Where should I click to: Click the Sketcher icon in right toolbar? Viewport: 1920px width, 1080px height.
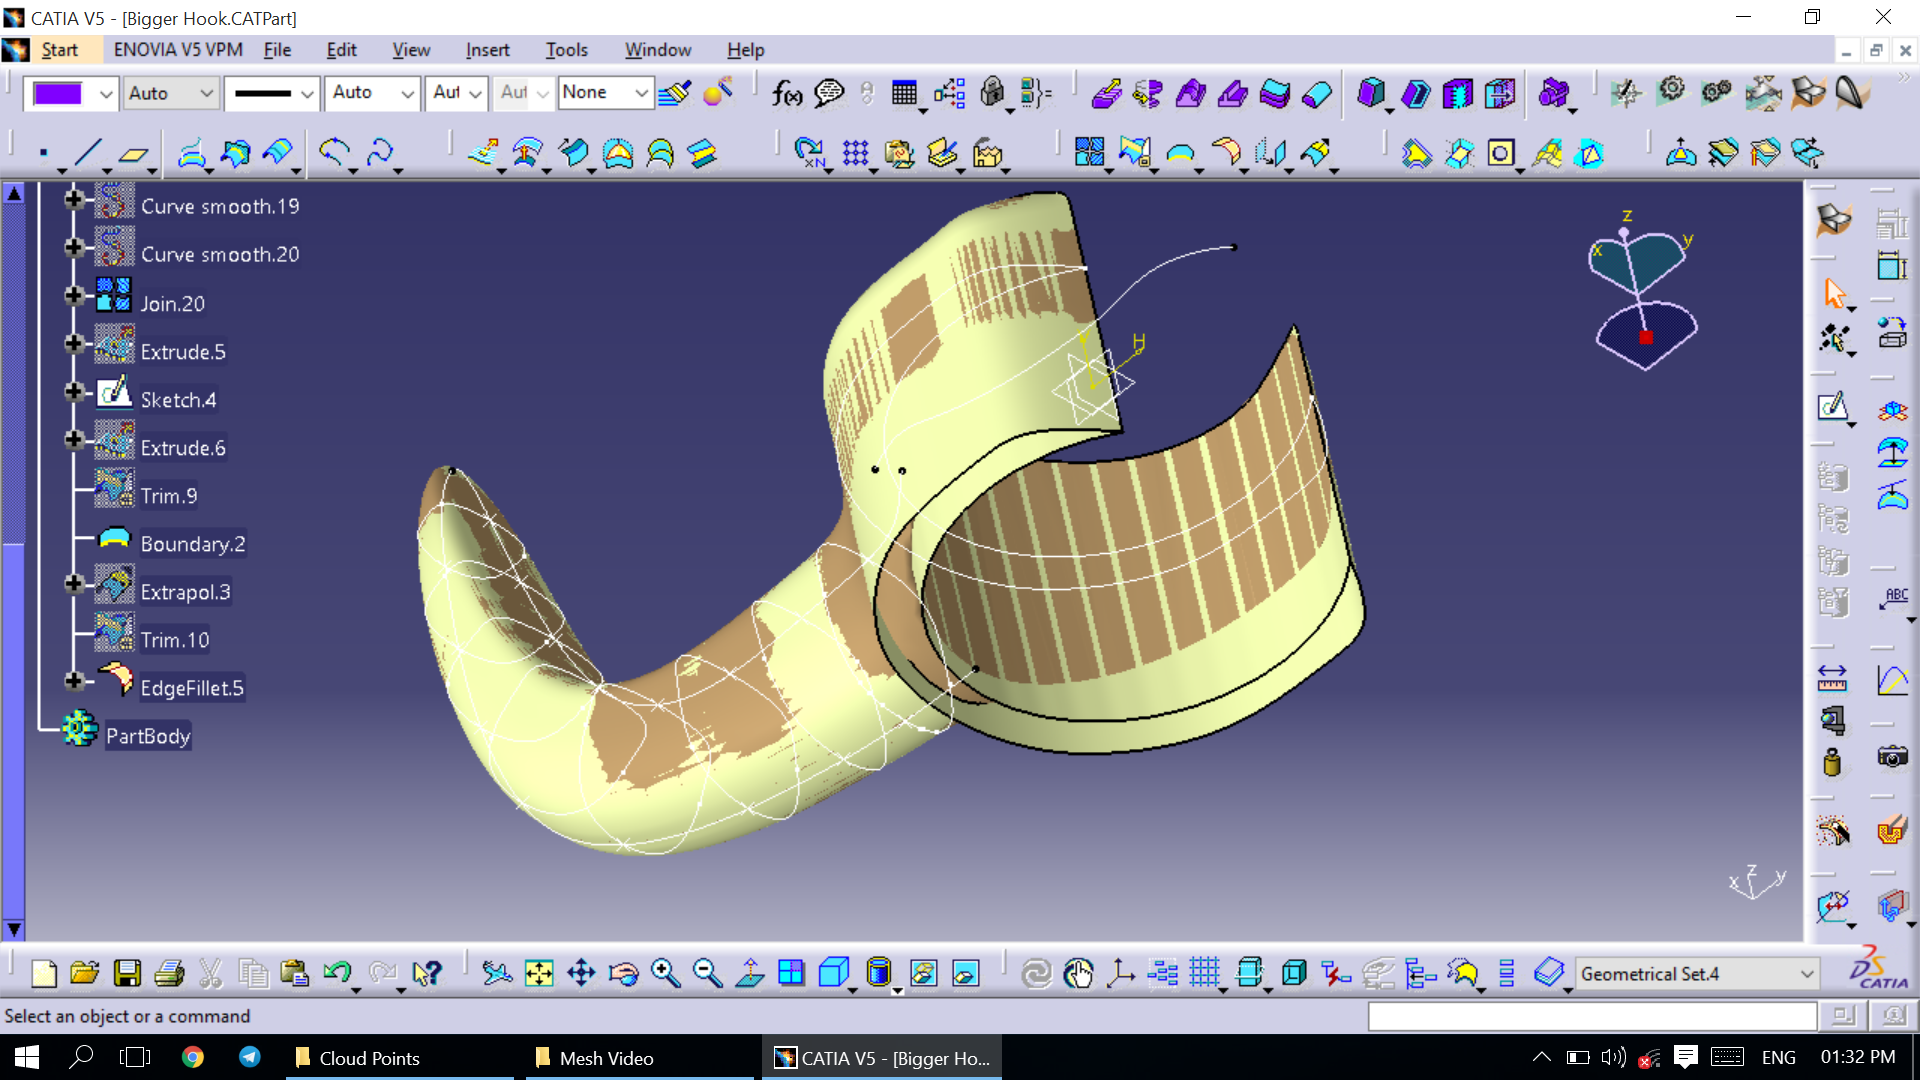[1832, 407]
